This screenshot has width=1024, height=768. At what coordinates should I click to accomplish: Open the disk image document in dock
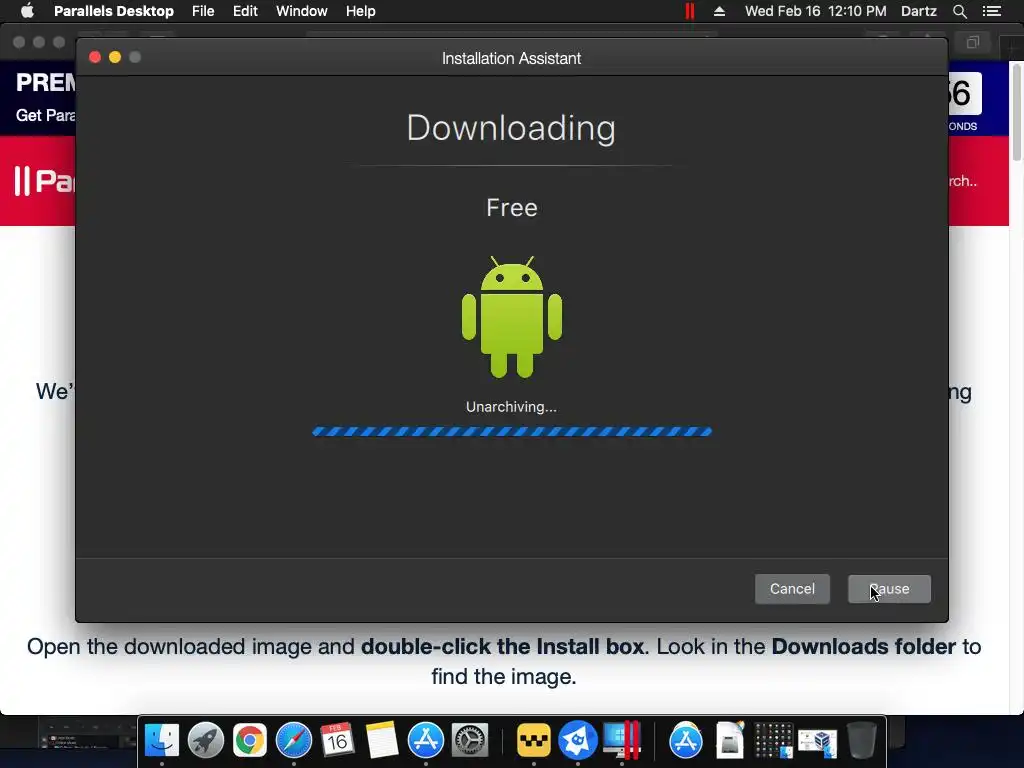point(729,741)
